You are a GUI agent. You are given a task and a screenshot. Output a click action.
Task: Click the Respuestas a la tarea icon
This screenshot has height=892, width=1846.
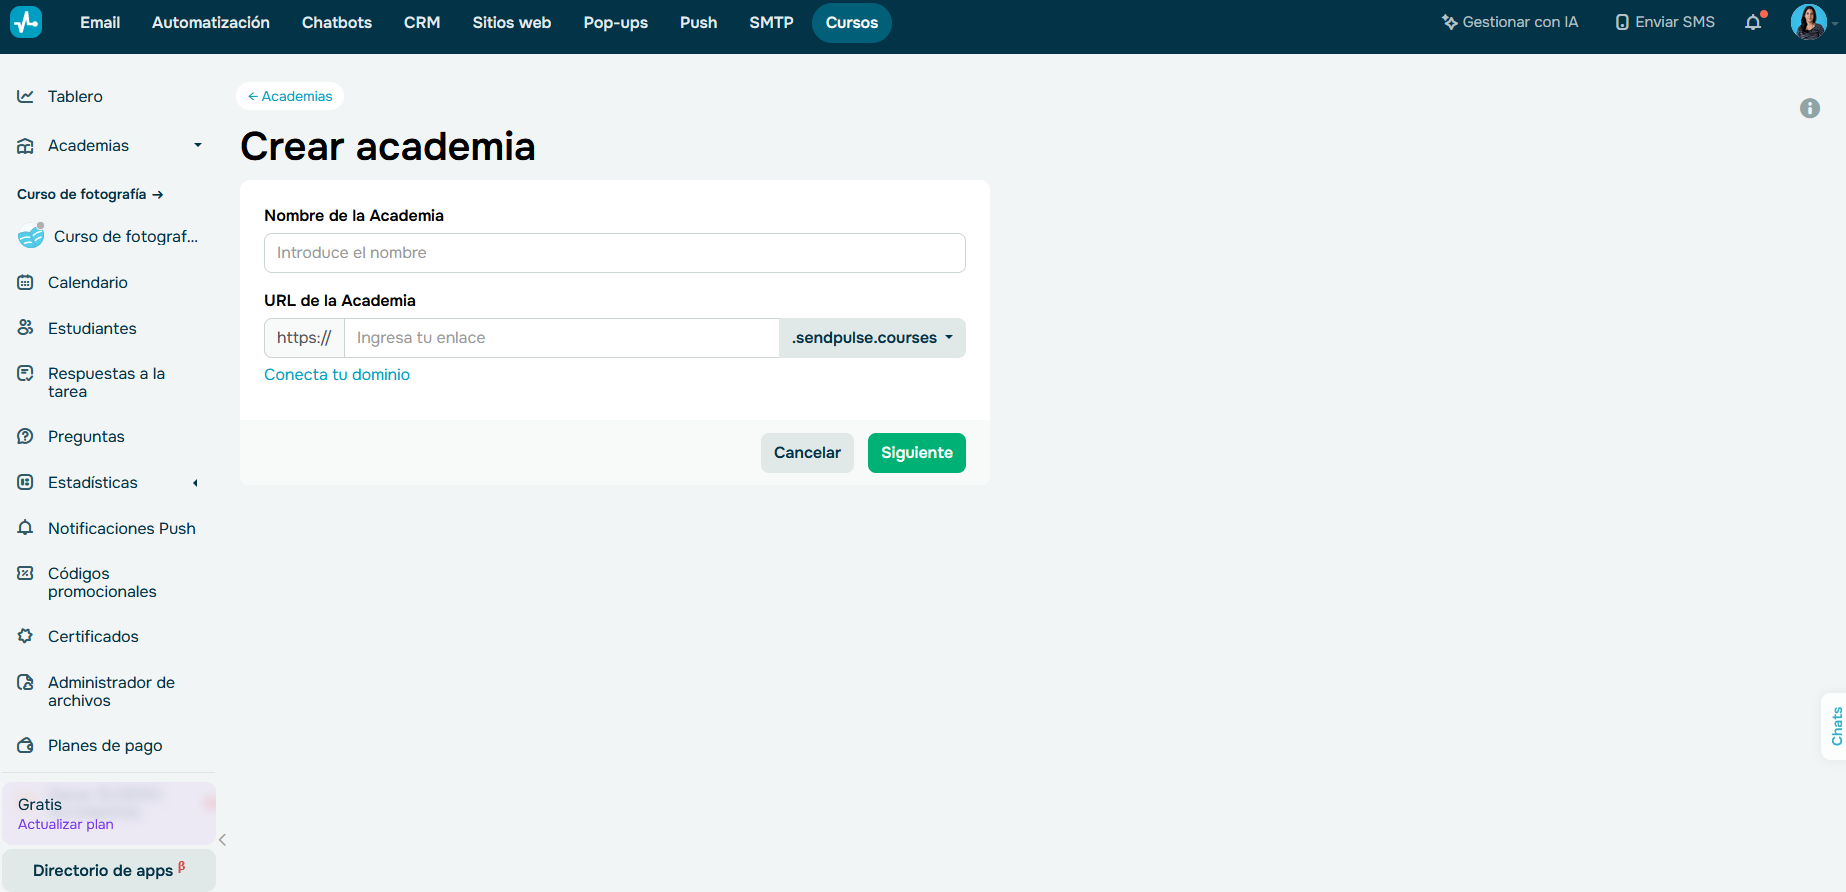tap(25, 373)
